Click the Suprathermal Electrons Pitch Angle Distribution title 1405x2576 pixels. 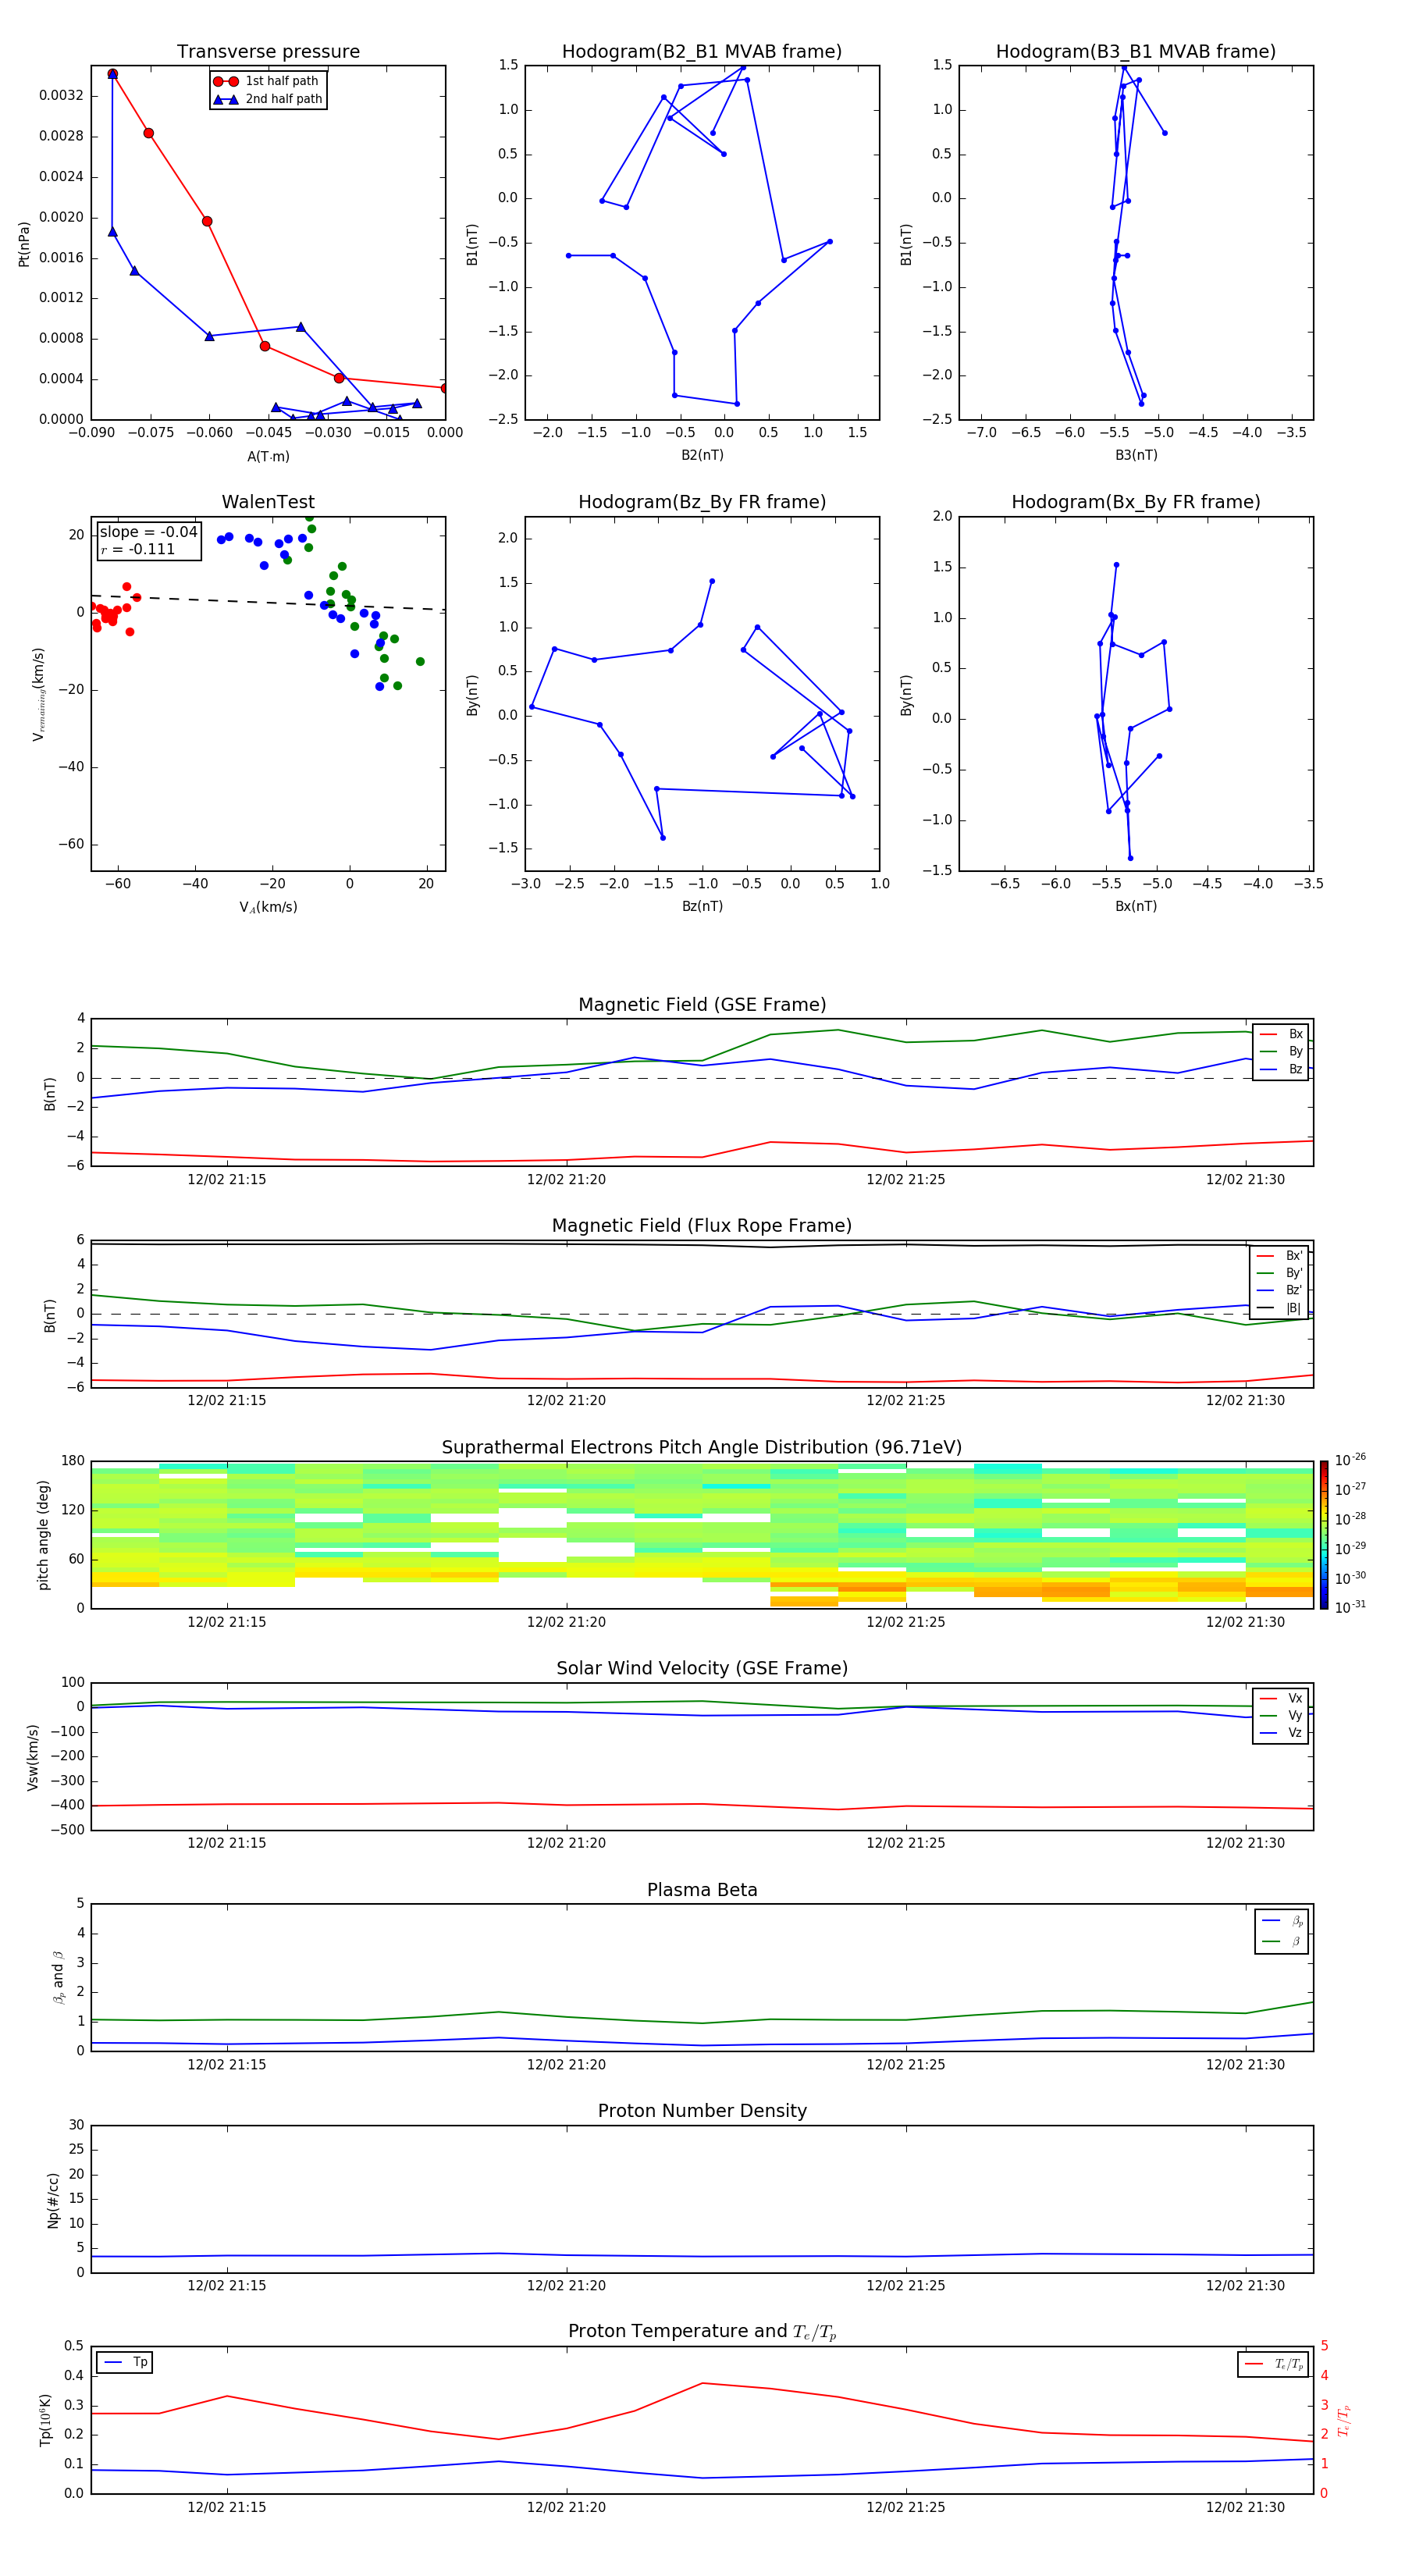point(702,1448)
